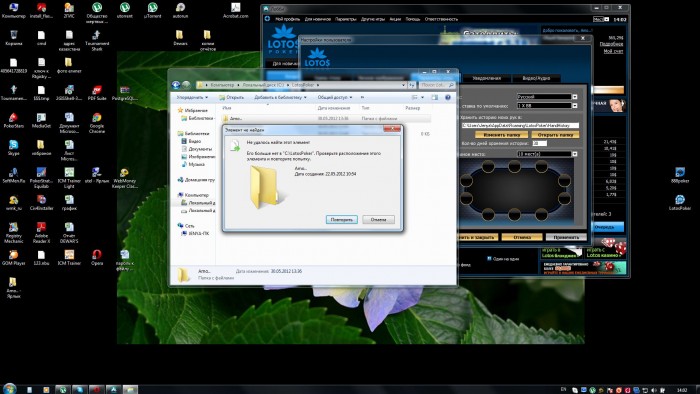Open the Acrobat.com desktop shortcut

pos(235,10)
